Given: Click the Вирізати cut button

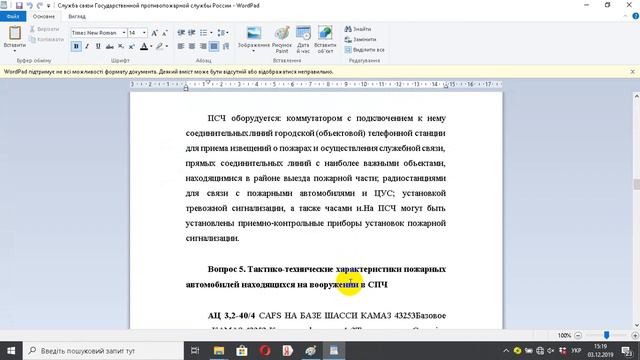Looking at the screenshot, I should pyautogui.click(x=44, y=29).
